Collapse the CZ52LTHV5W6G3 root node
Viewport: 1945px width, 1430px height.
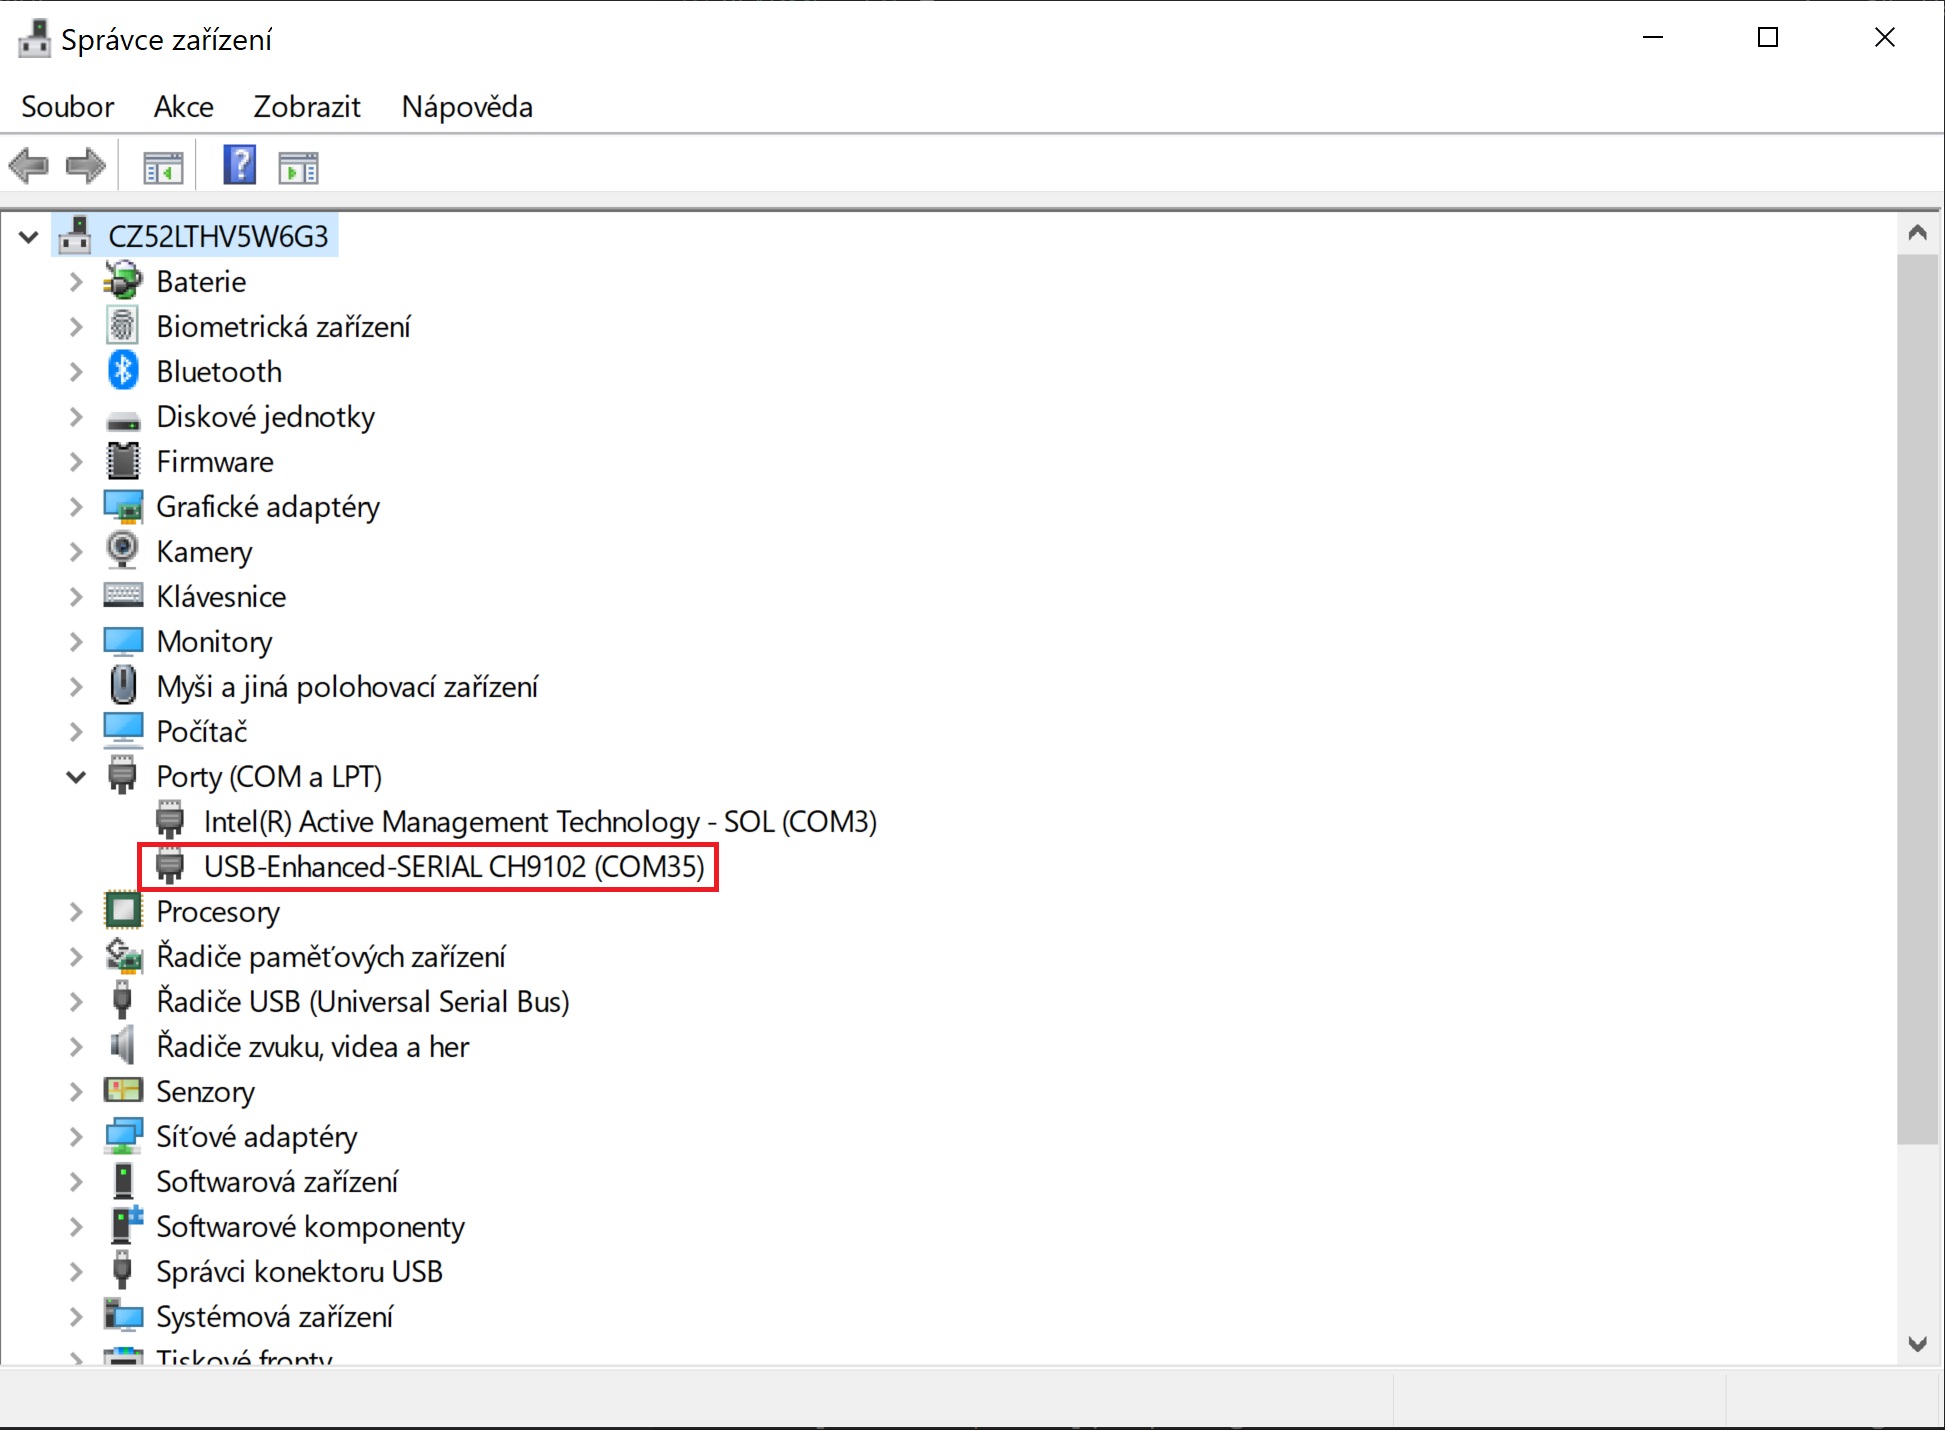pos(29,237)
